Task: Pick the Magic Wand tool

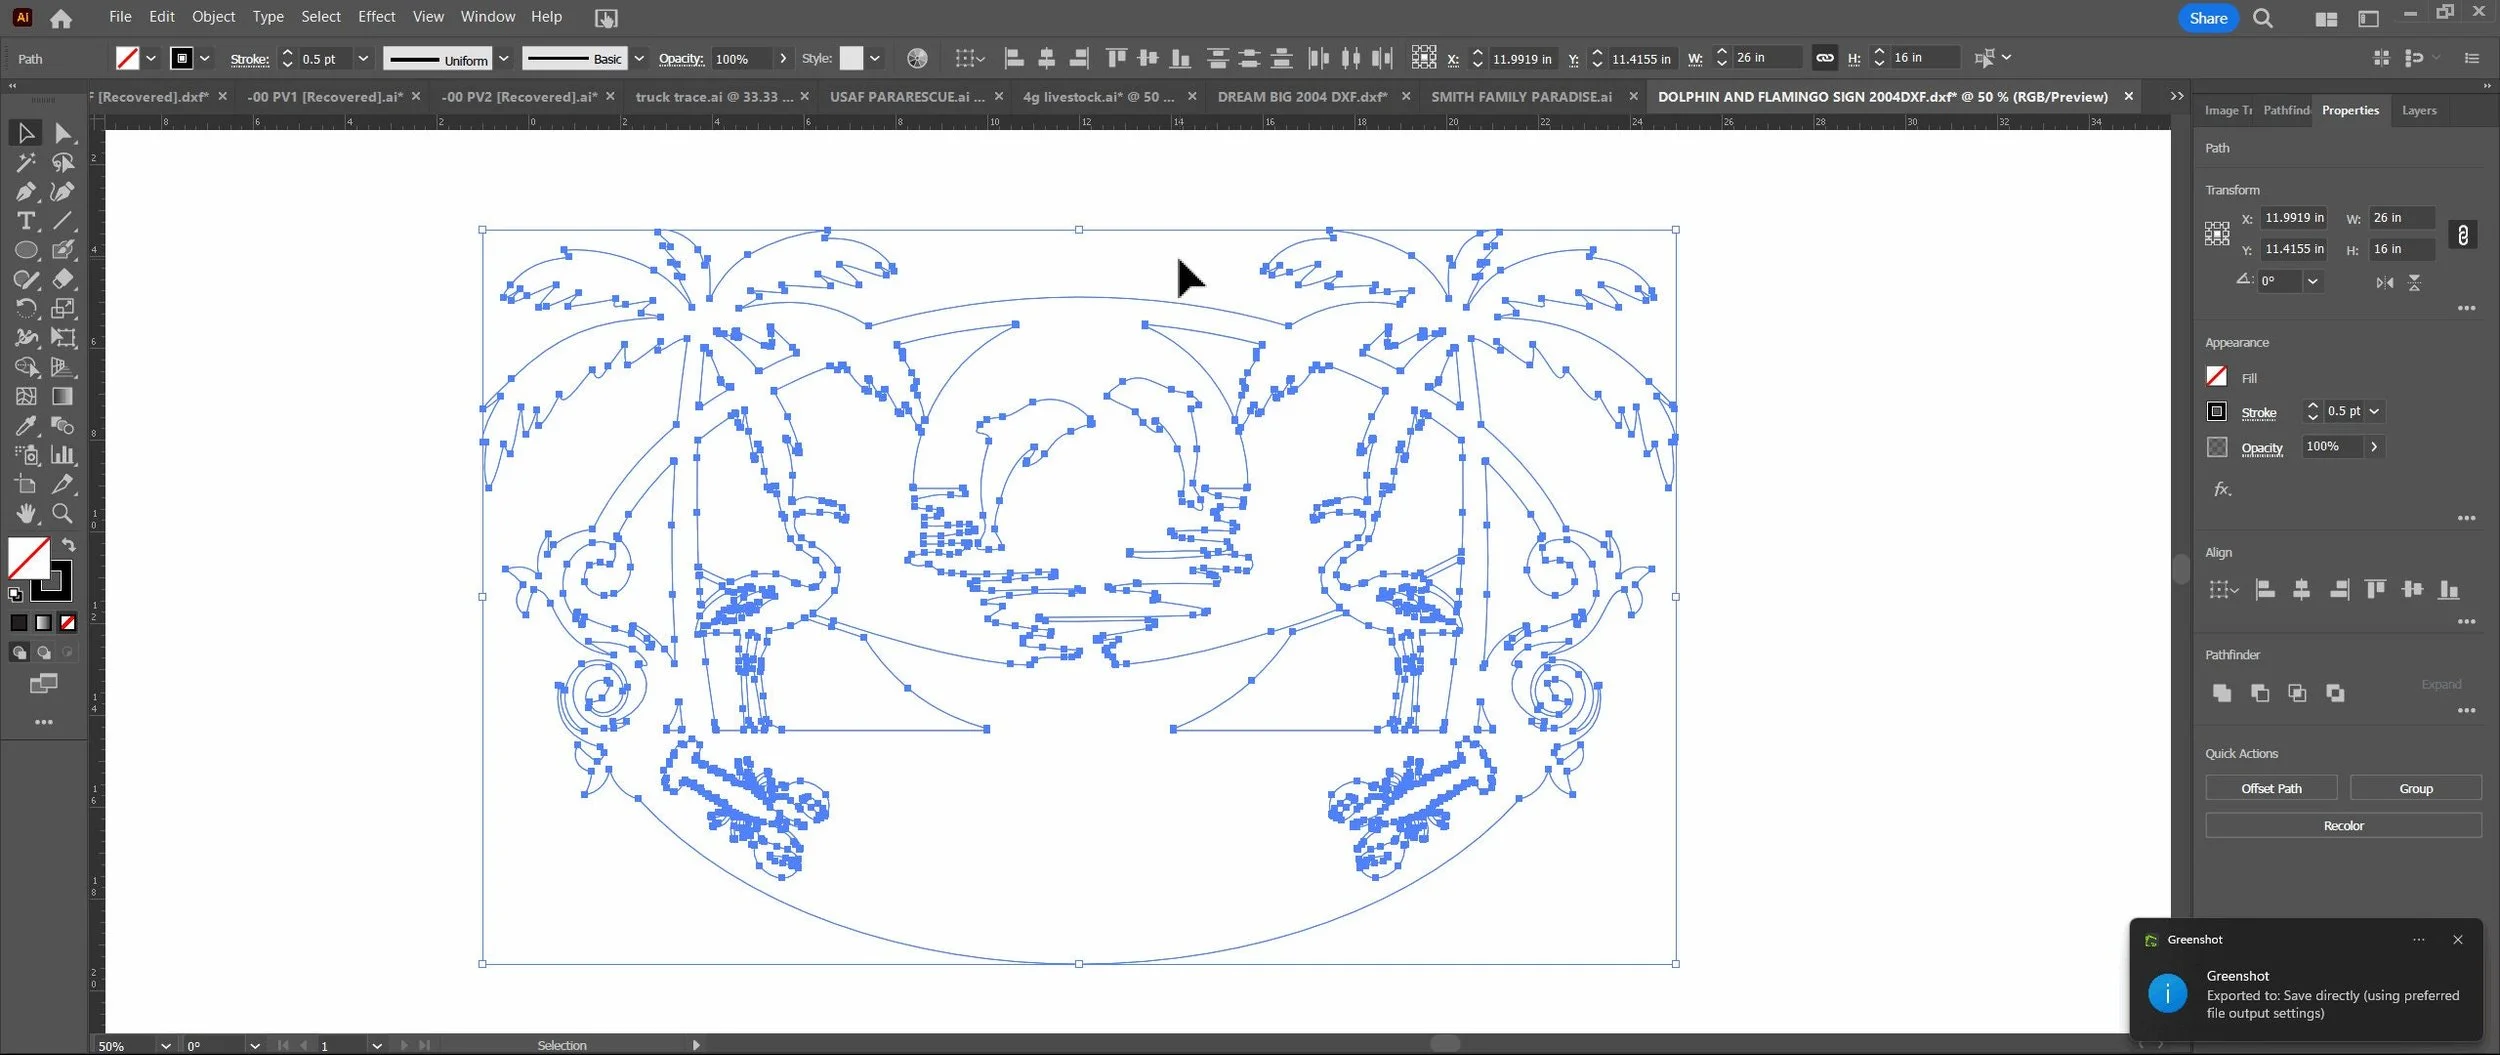Action: (x=26, y=162)
